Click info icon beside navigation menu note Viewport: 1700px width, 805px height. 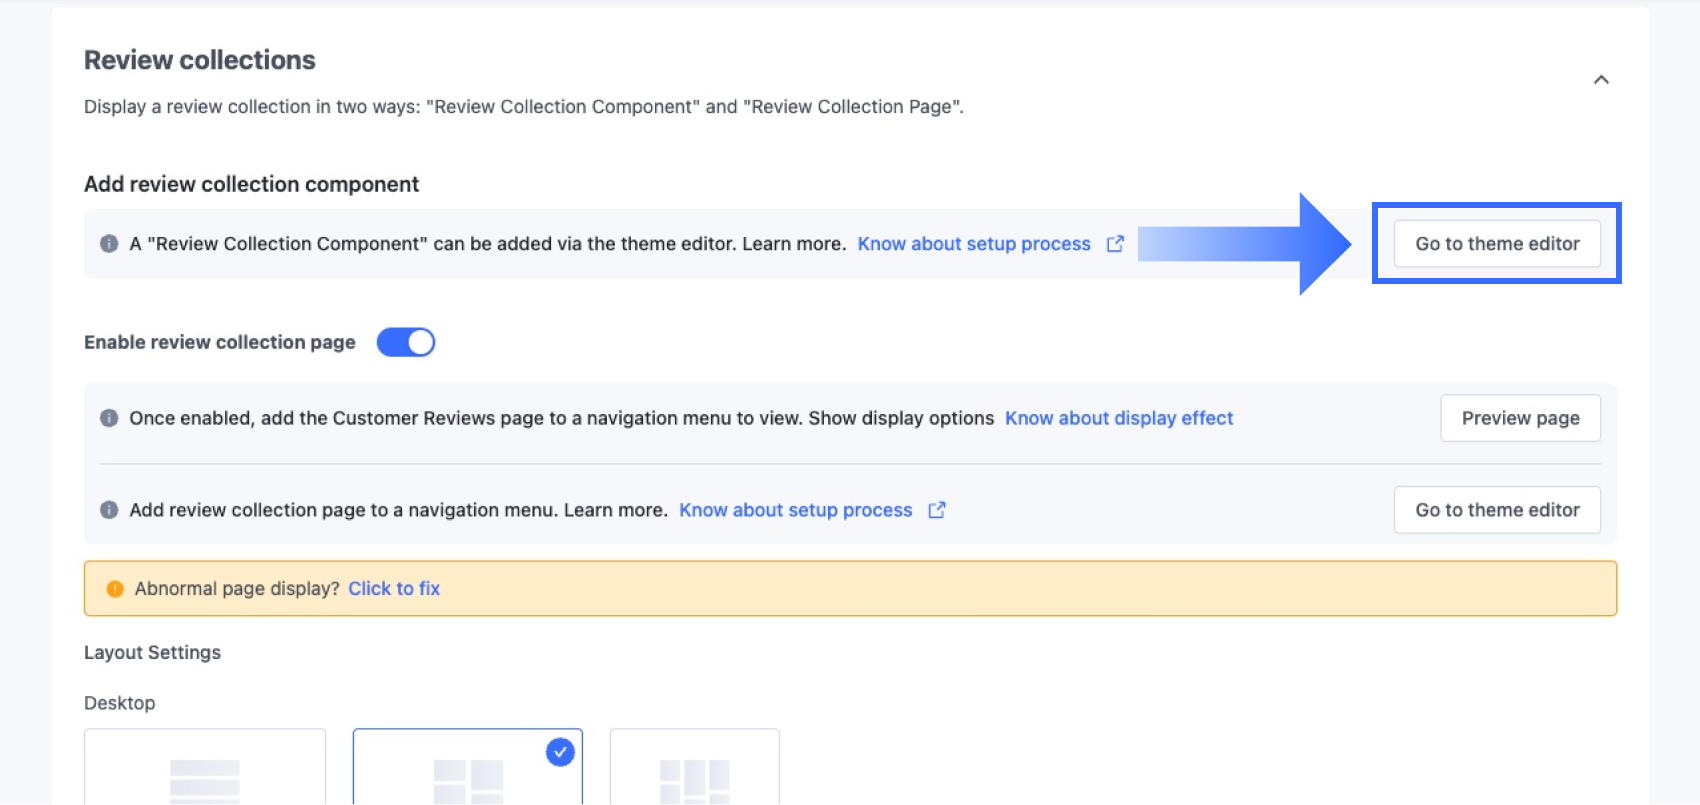point(109,510)
